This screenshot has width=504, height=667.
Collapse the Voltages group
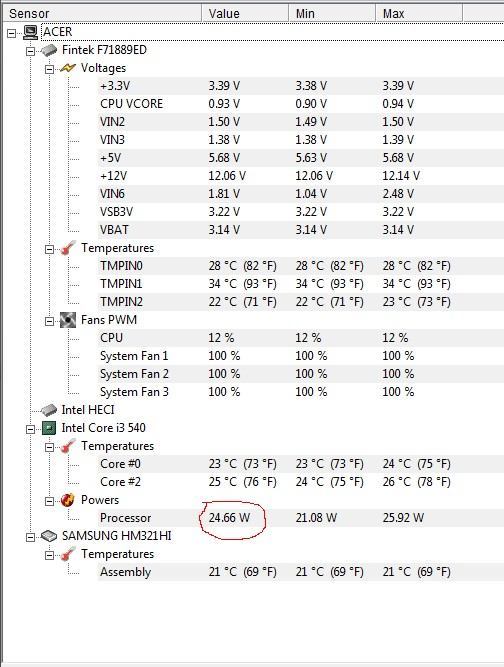[x=49, y=69]
